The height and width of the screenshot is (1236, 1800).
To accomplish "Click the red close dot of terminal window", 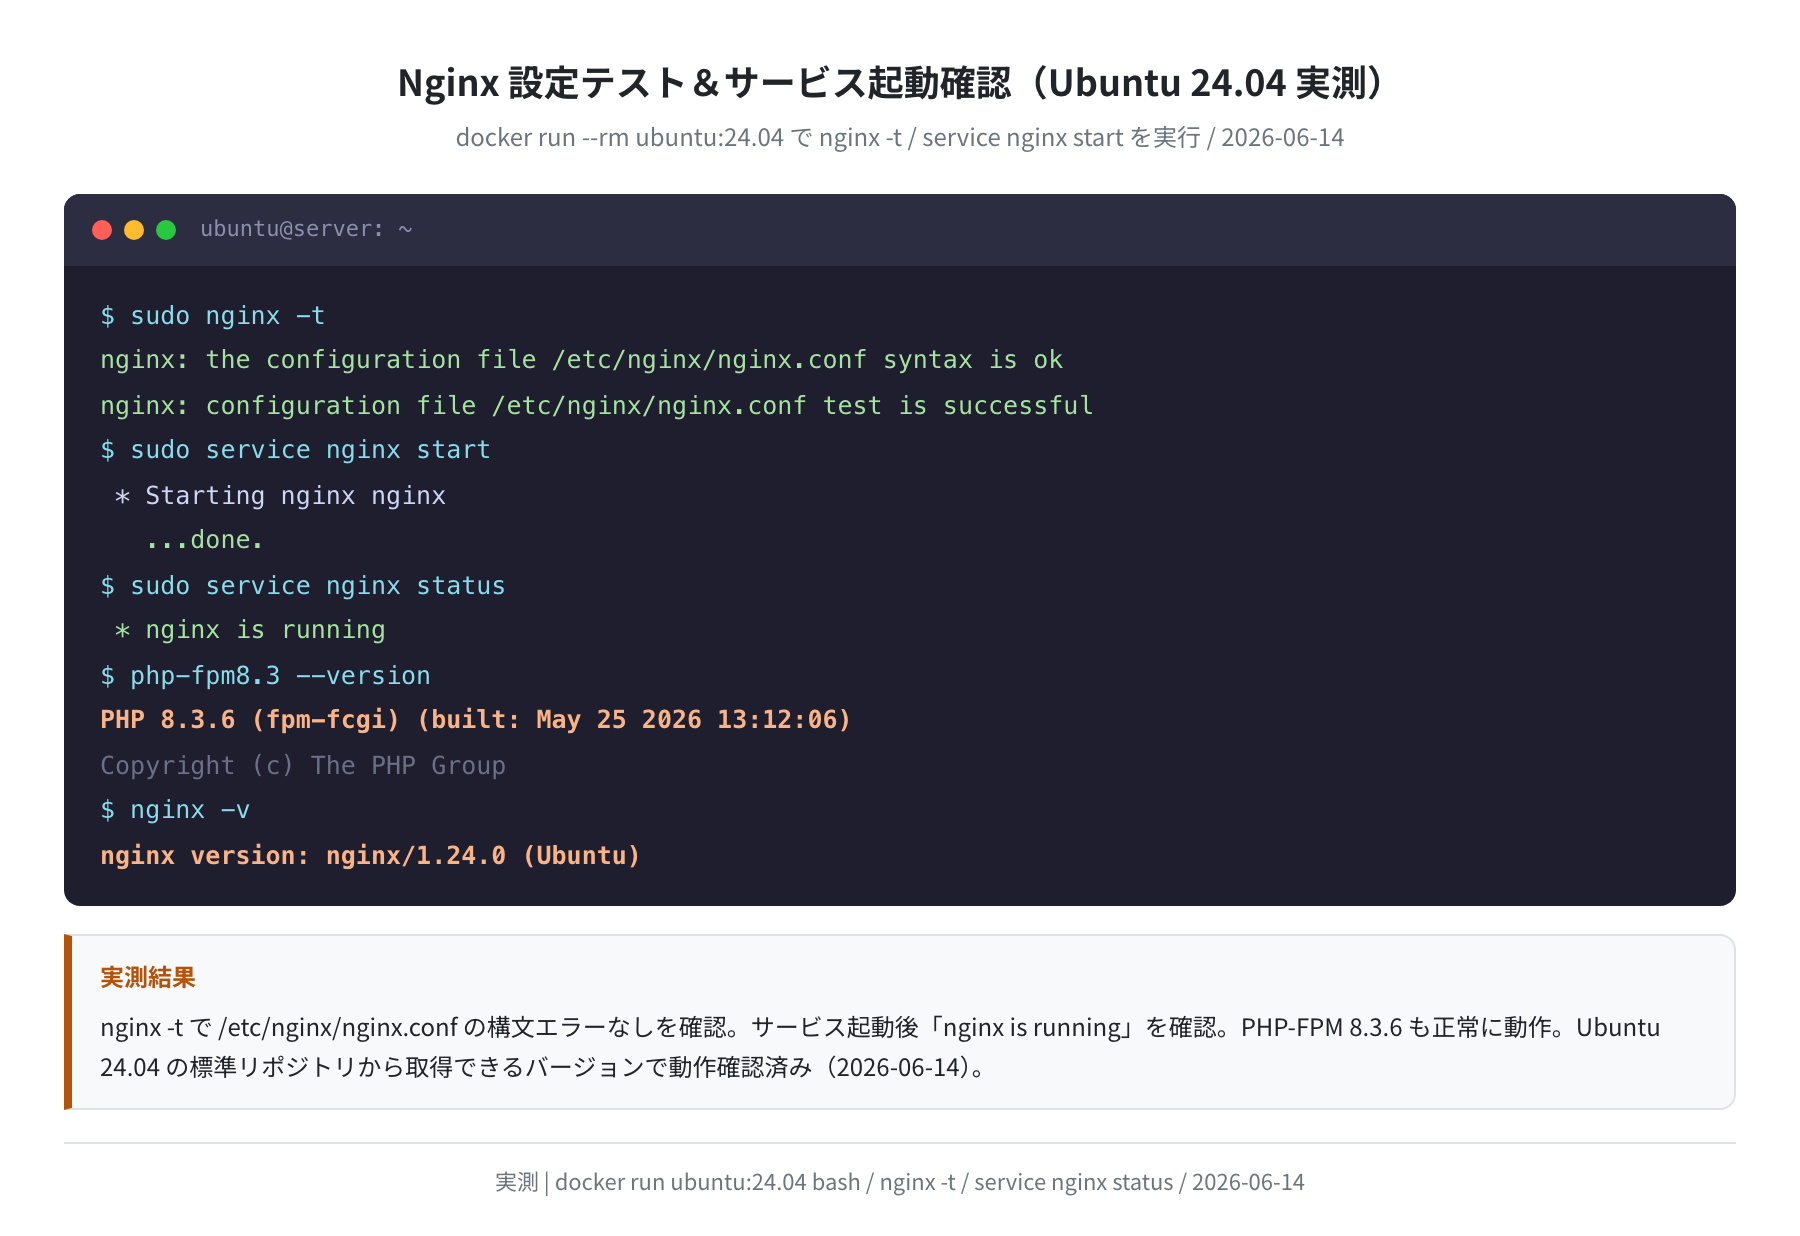I will 102,230.
